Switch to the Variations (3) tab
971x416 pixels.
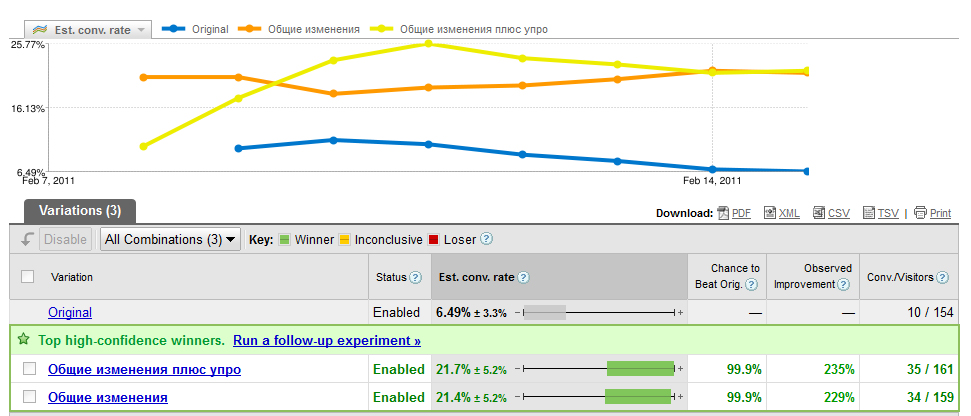(x=79, y=211)
